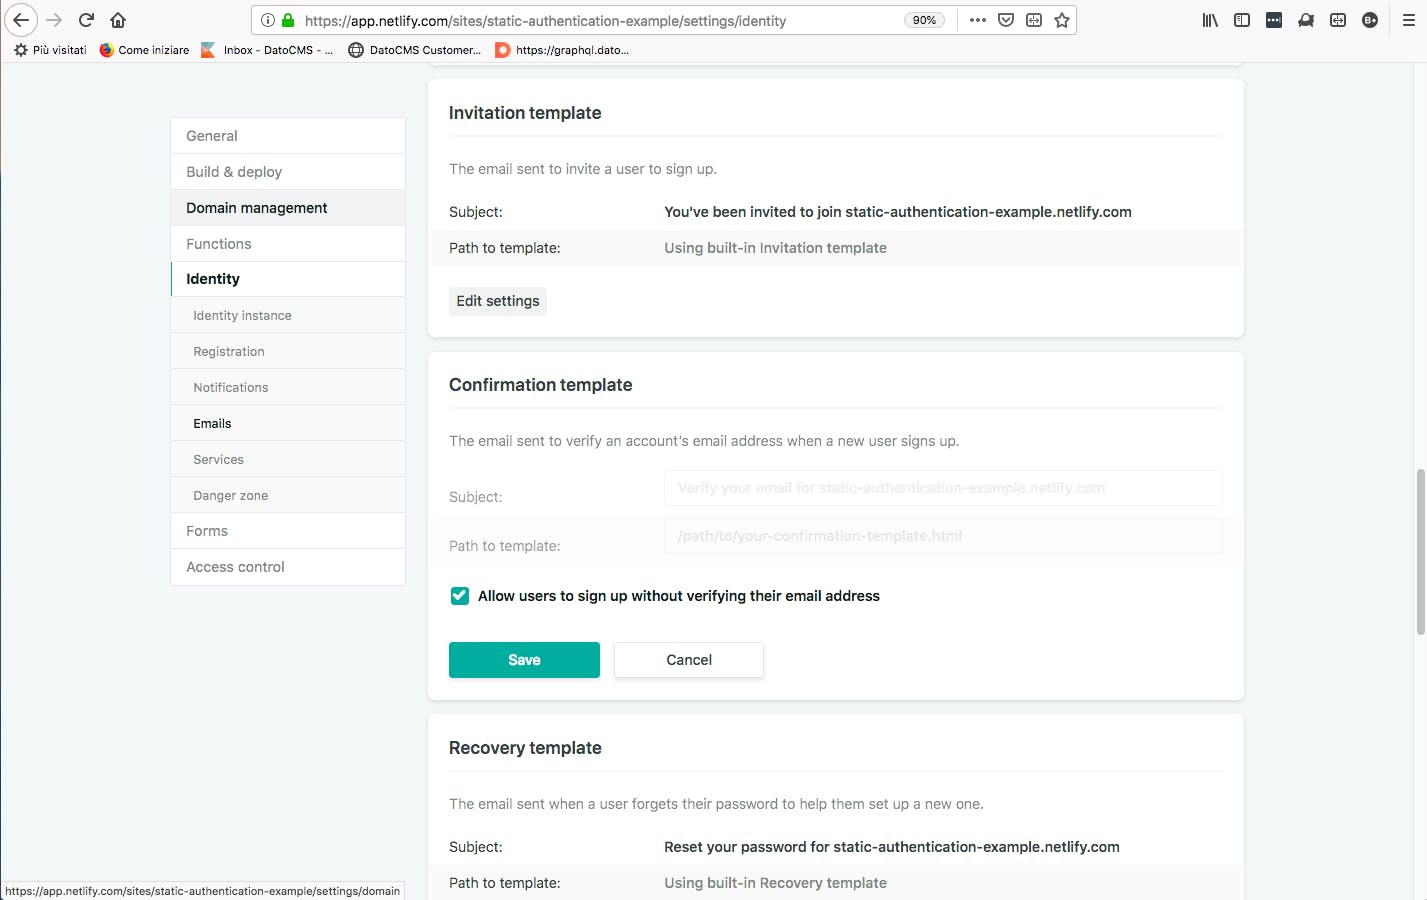Click the page vertical scrollbar thumb
The image size is (1427, 900).
1420,552
